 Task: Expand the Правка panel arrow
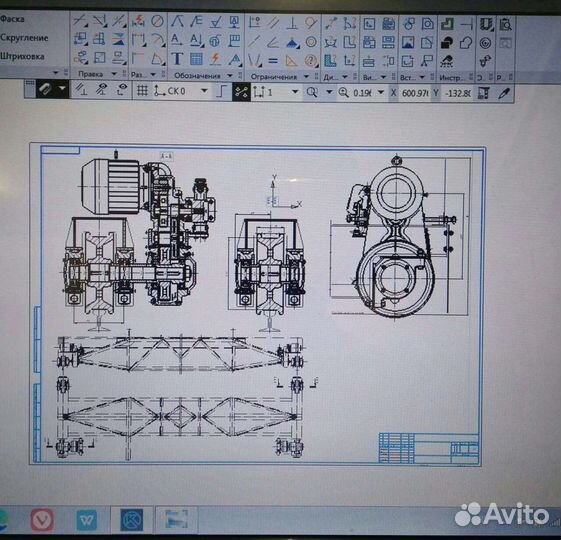click(114, 74)
